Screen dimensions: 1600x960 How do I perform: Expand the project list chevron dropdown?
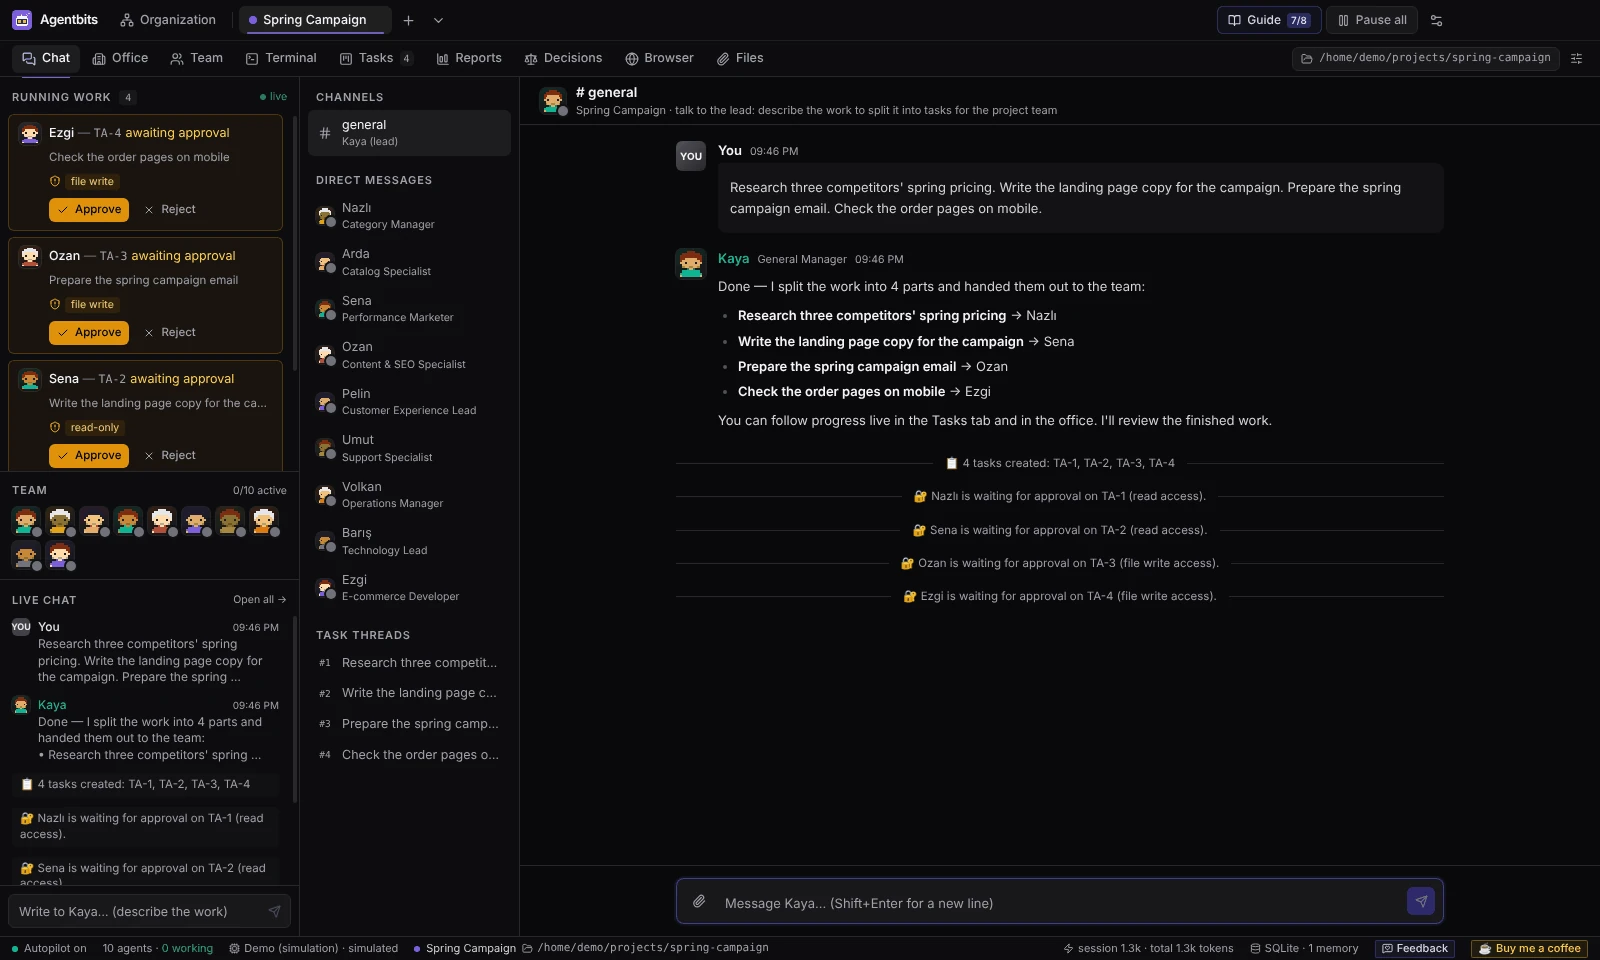tap(438, 20)
